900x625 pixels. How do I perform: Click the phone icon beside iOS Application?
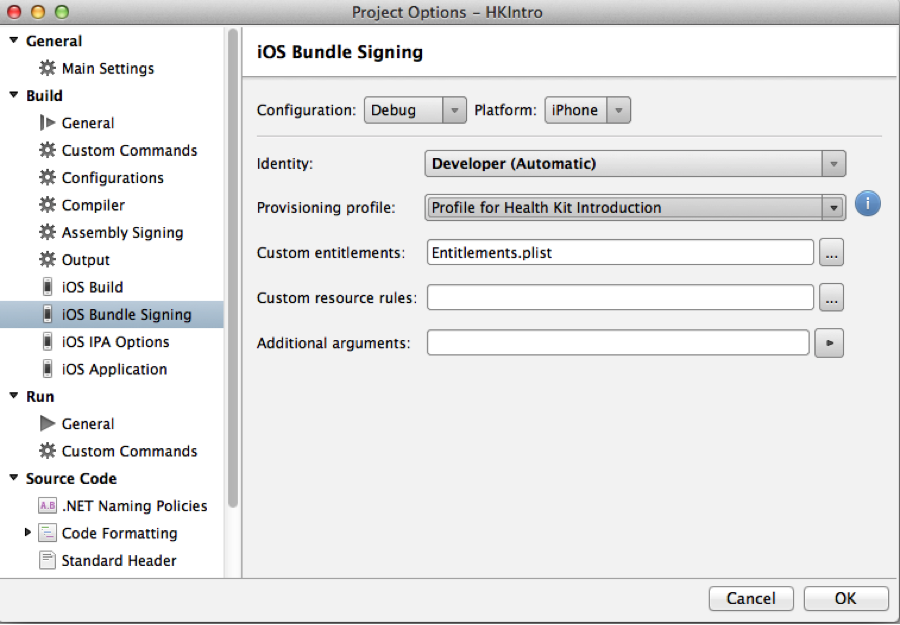48,369
